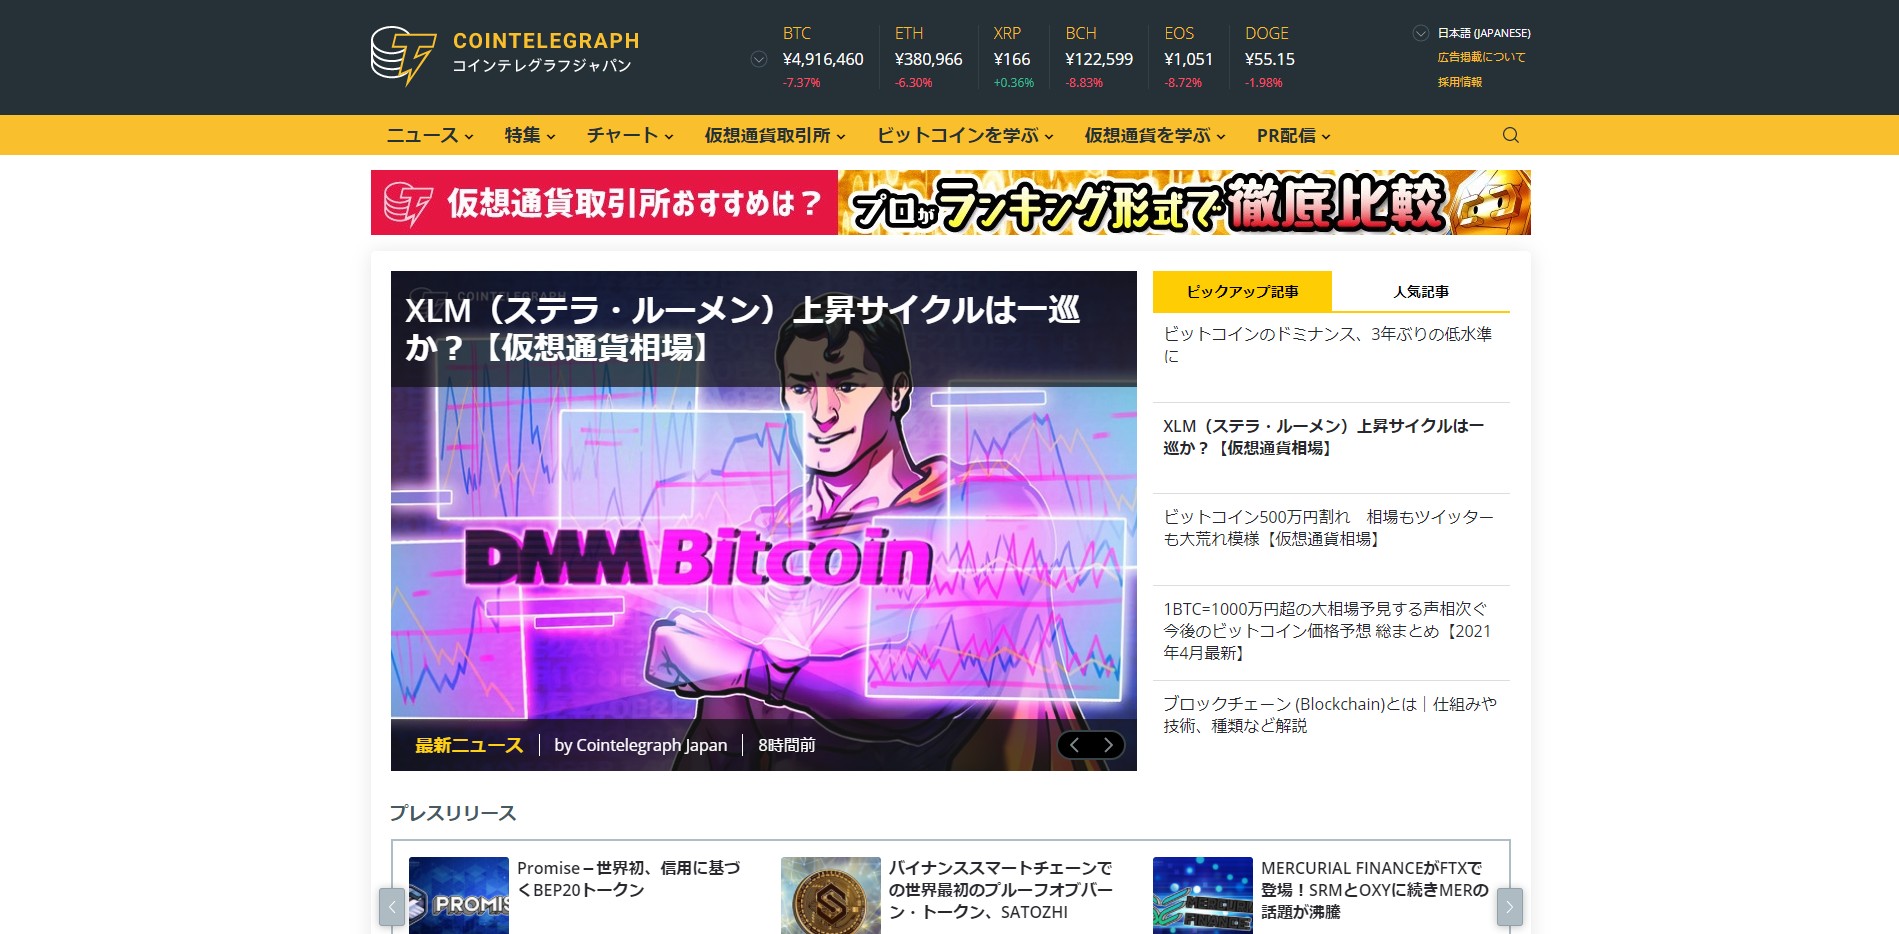Expand the 仮想通貨を学ぶ menu
This screenshot has width=1899, height=934.
coord(1155,135)
